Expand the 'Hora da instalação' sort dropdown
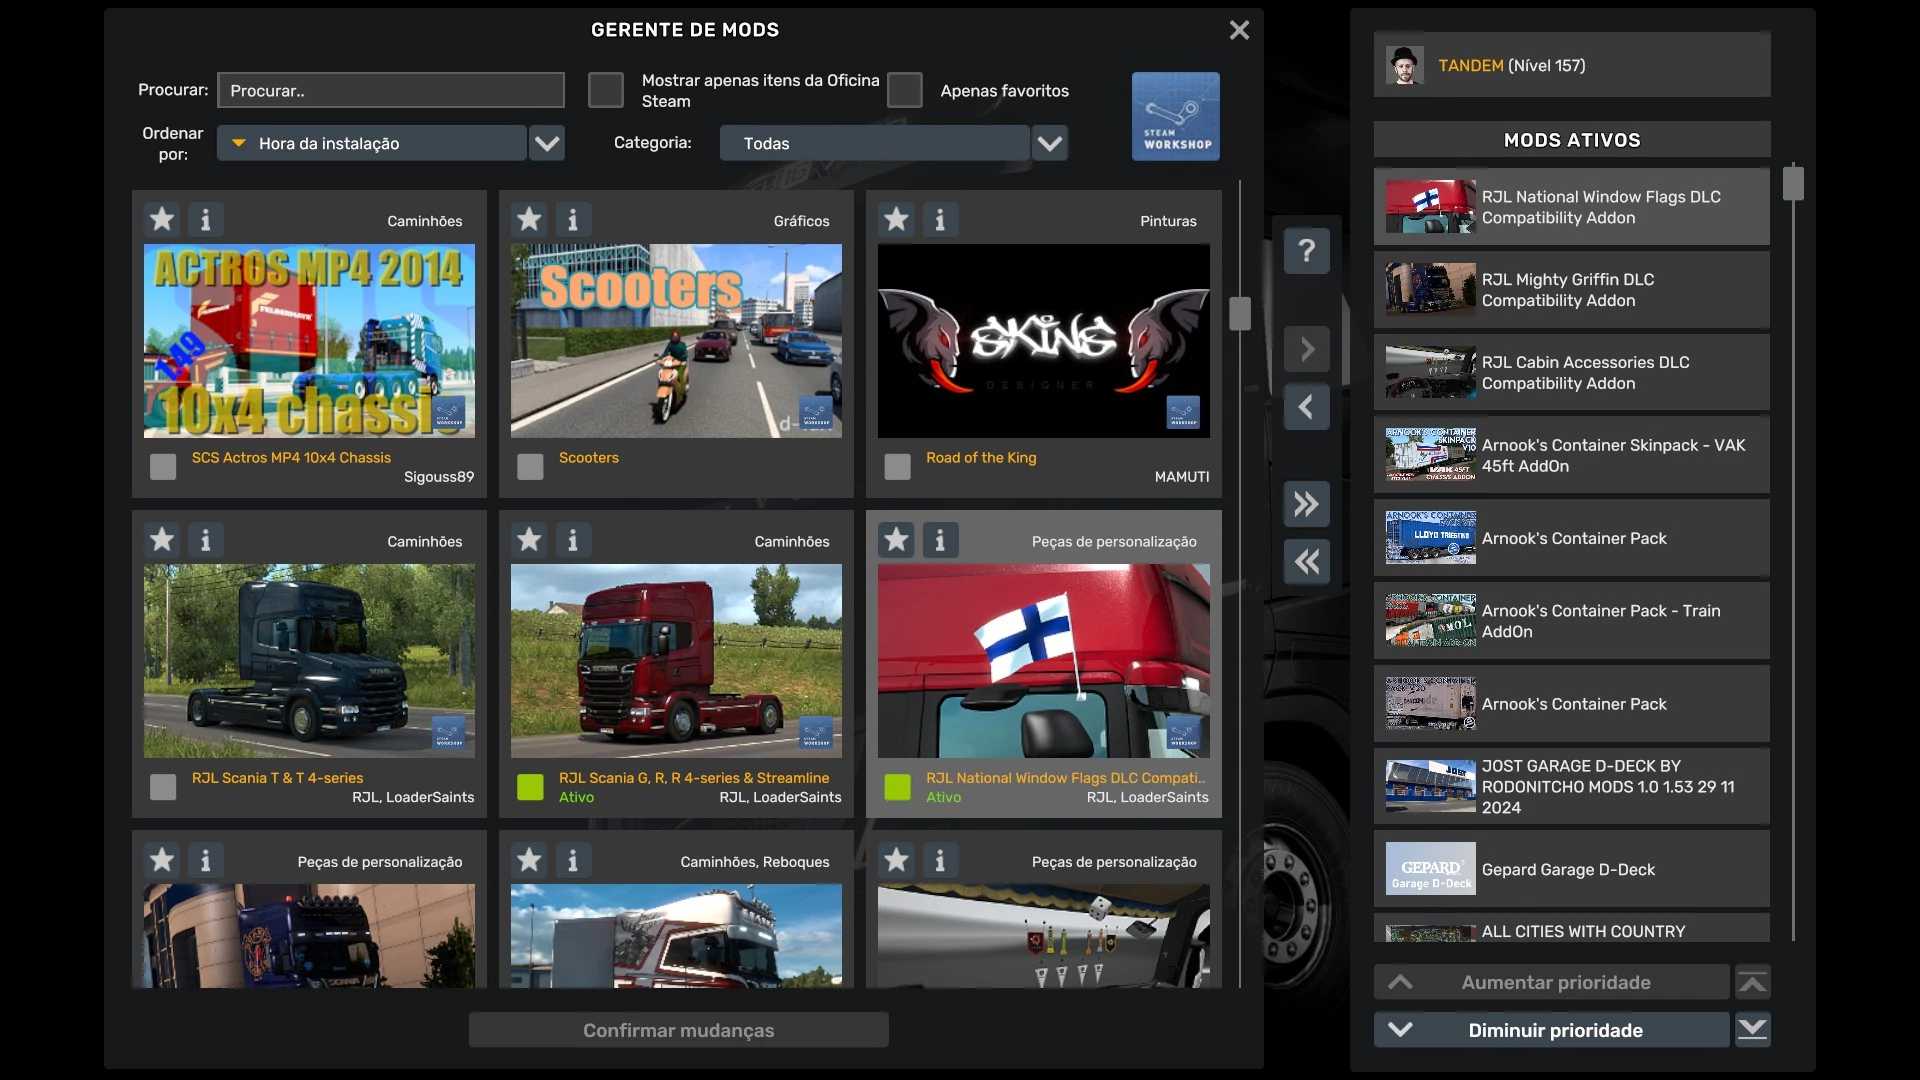Viewport: 1920px width, 1080px height. [546, 143]
